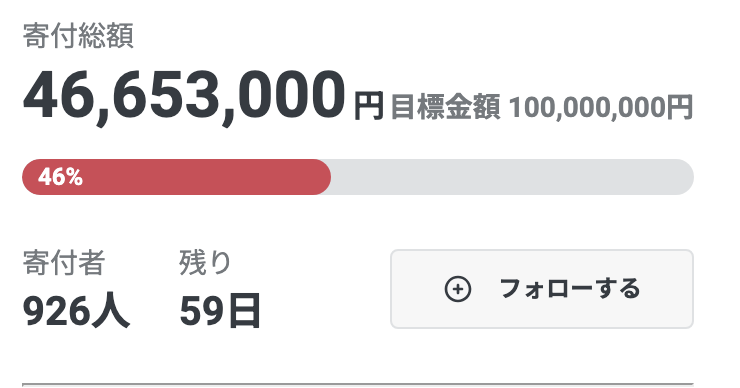
Task: Click the 寄付総額 heading label
Action: 78,36
